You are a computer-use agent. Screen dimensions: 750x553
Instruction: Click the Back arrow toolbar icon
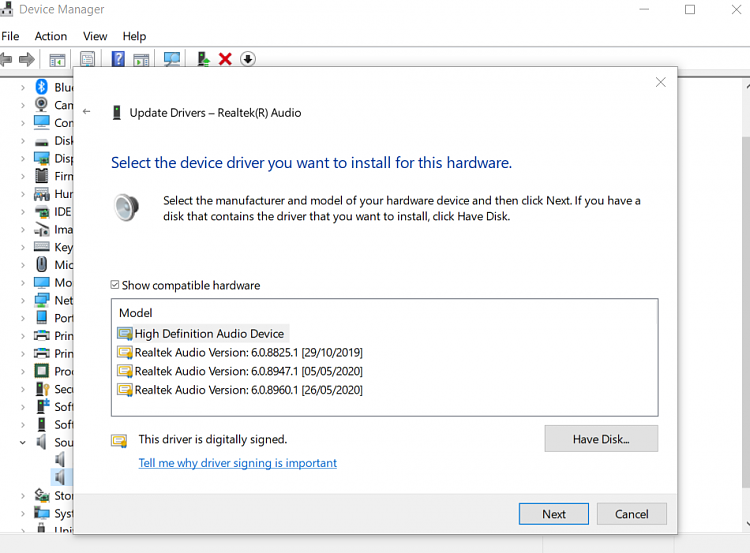point(6,59)
